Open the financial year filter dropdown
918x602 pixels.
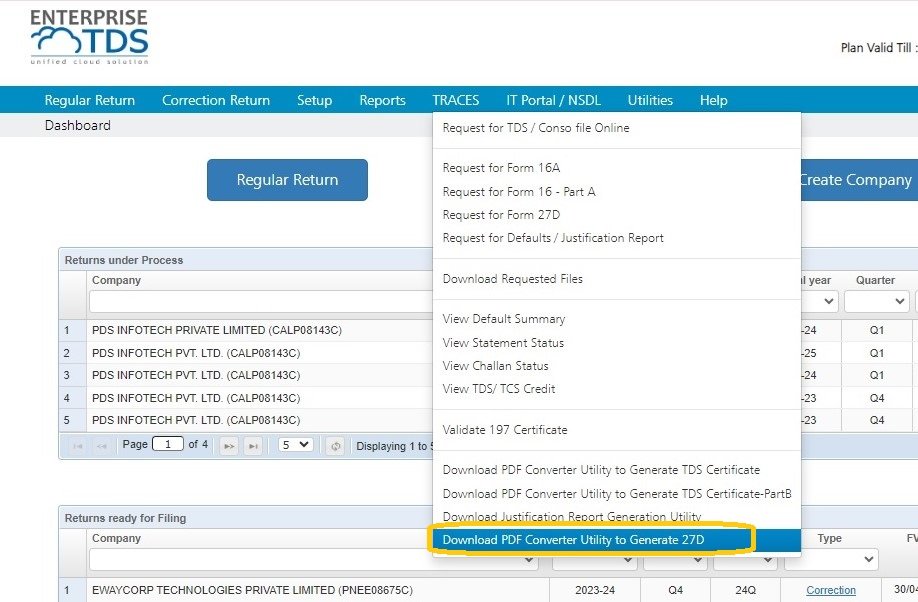pos(822,301)
